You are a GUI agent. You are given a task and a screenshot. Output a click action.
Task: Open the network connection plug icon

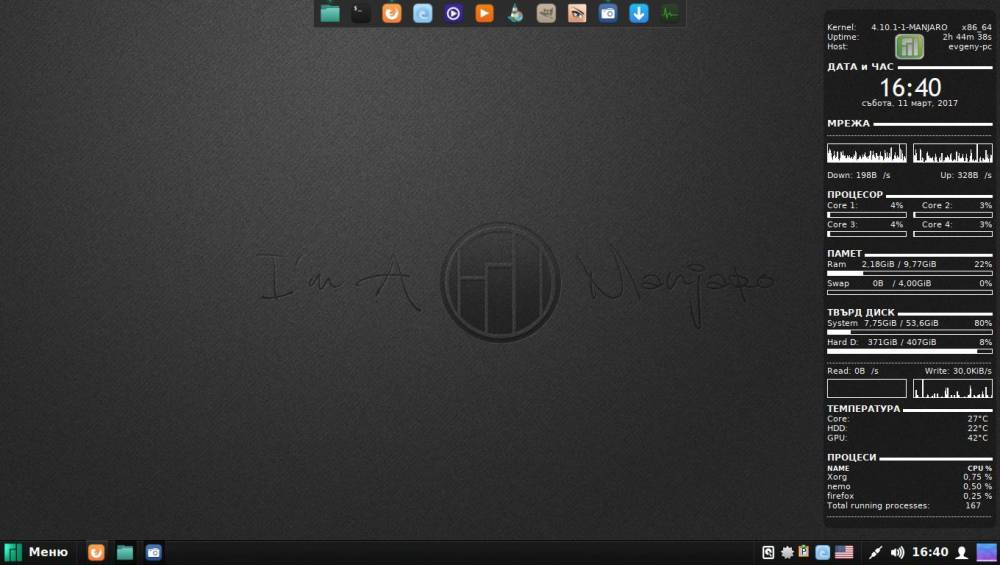pos(876,552)
